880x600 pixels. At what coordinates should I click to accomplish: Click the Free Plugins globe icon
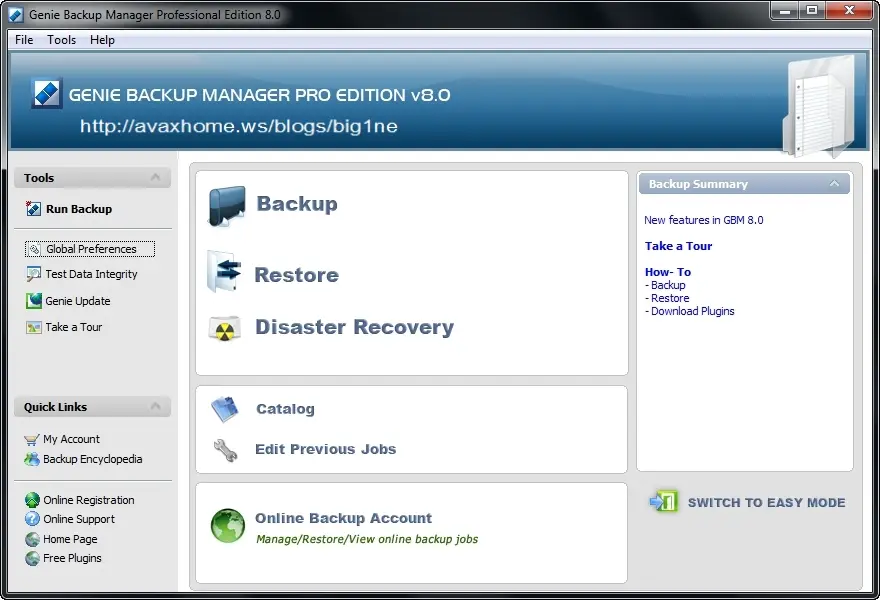pos(33,558)
